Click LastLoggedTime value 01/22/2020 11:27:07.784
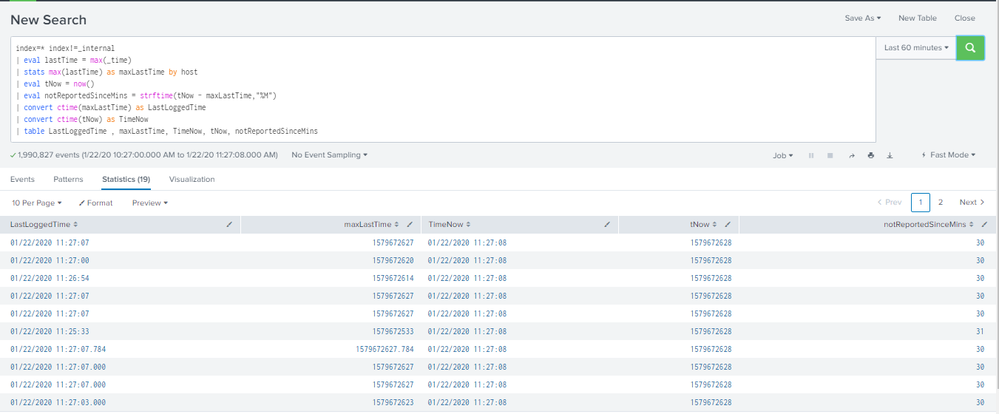 58,349
